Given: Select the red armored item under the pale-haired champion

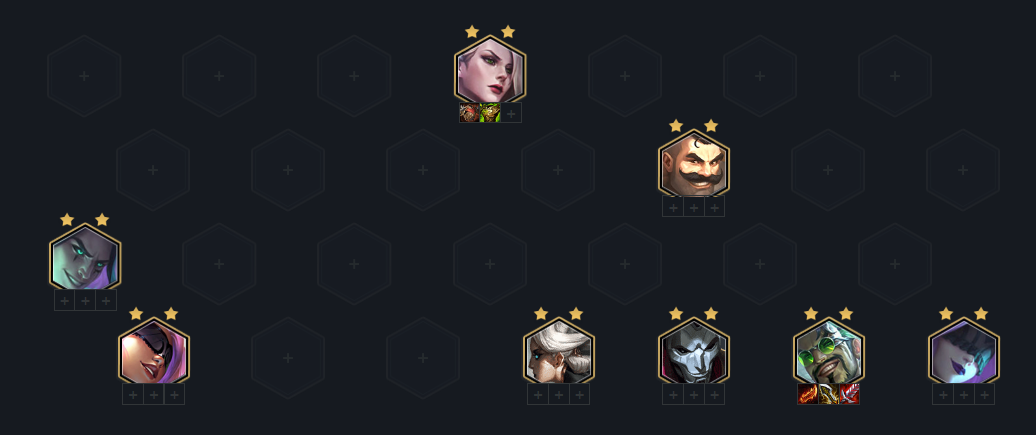Looking at the screenshot, I should (470, 112).
